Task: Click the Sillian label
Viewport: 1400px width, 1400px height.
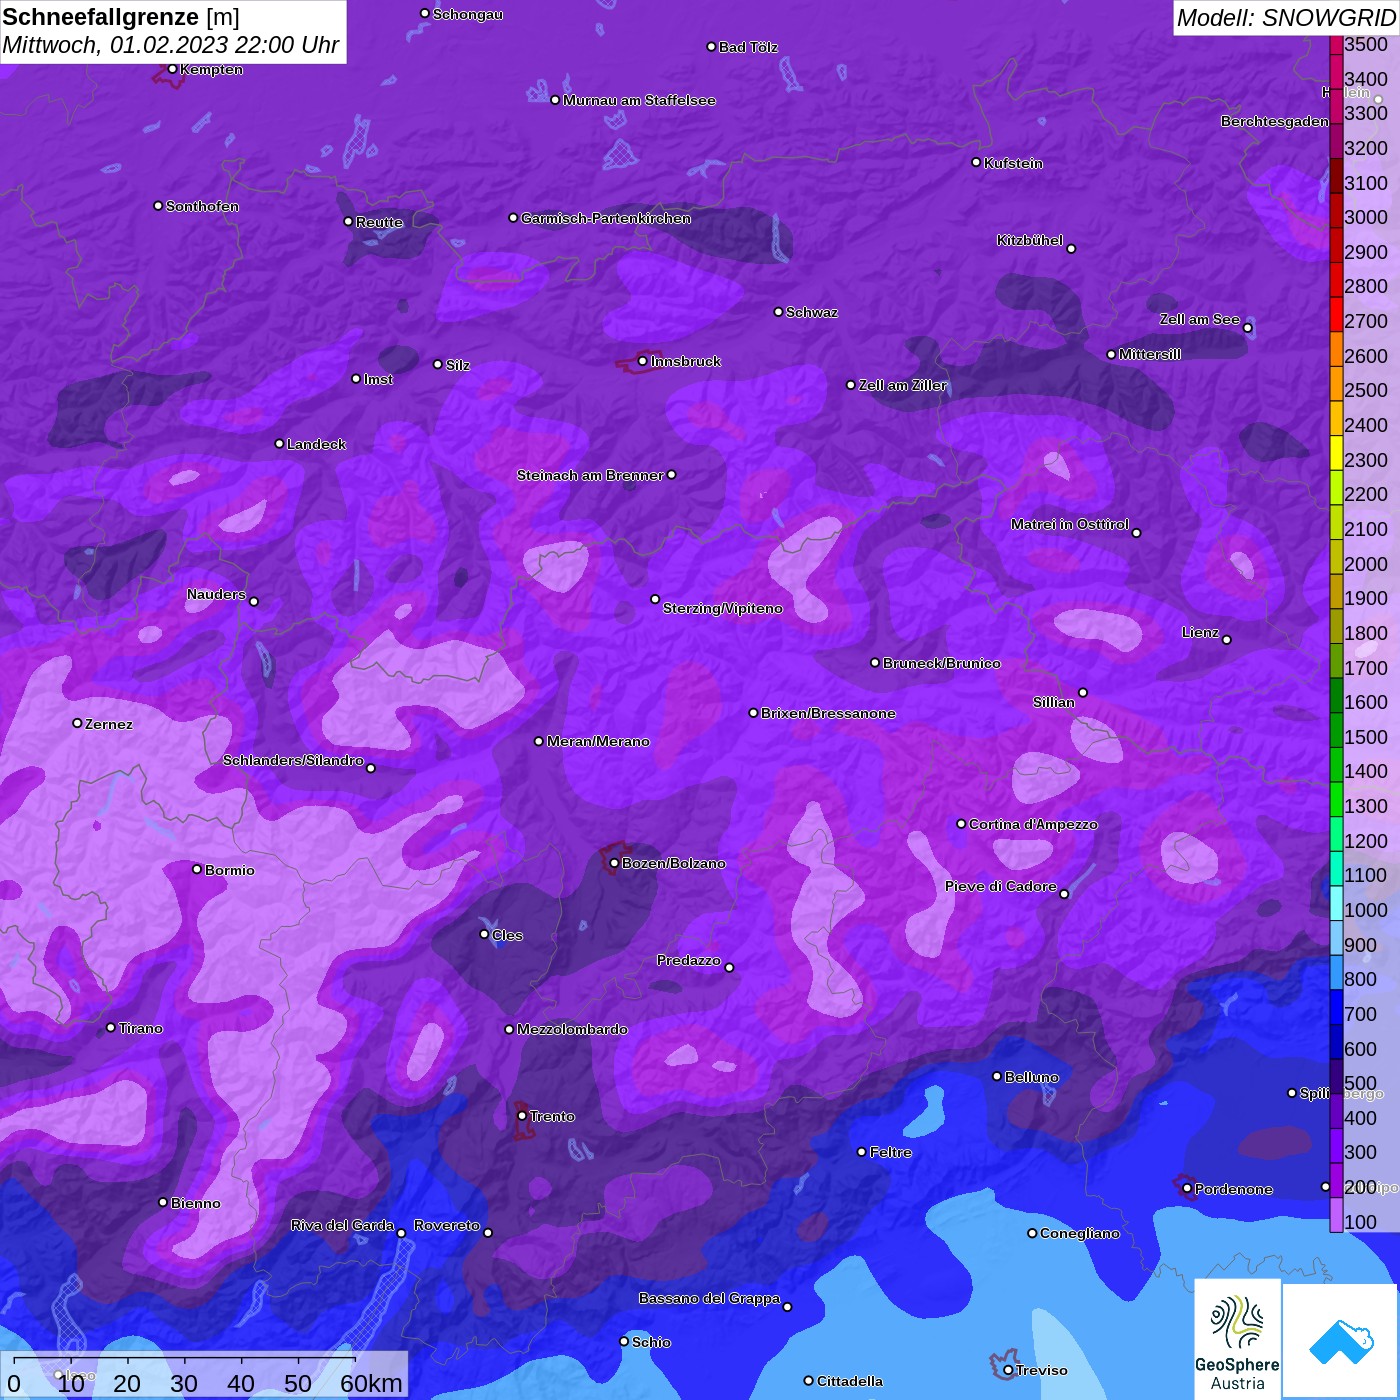Action: 1054,702
